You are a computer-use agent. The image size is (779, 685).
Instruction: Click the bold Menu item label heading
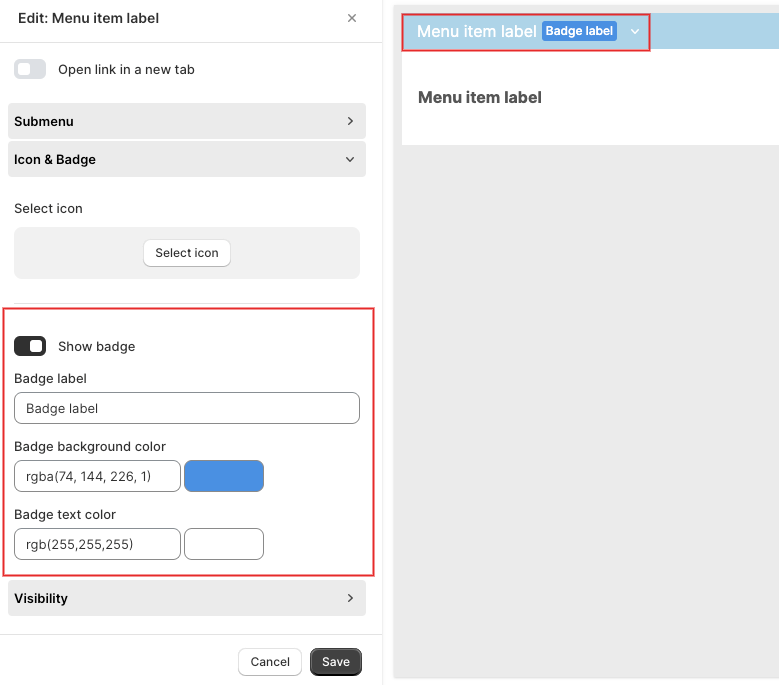tap(480, 97)
